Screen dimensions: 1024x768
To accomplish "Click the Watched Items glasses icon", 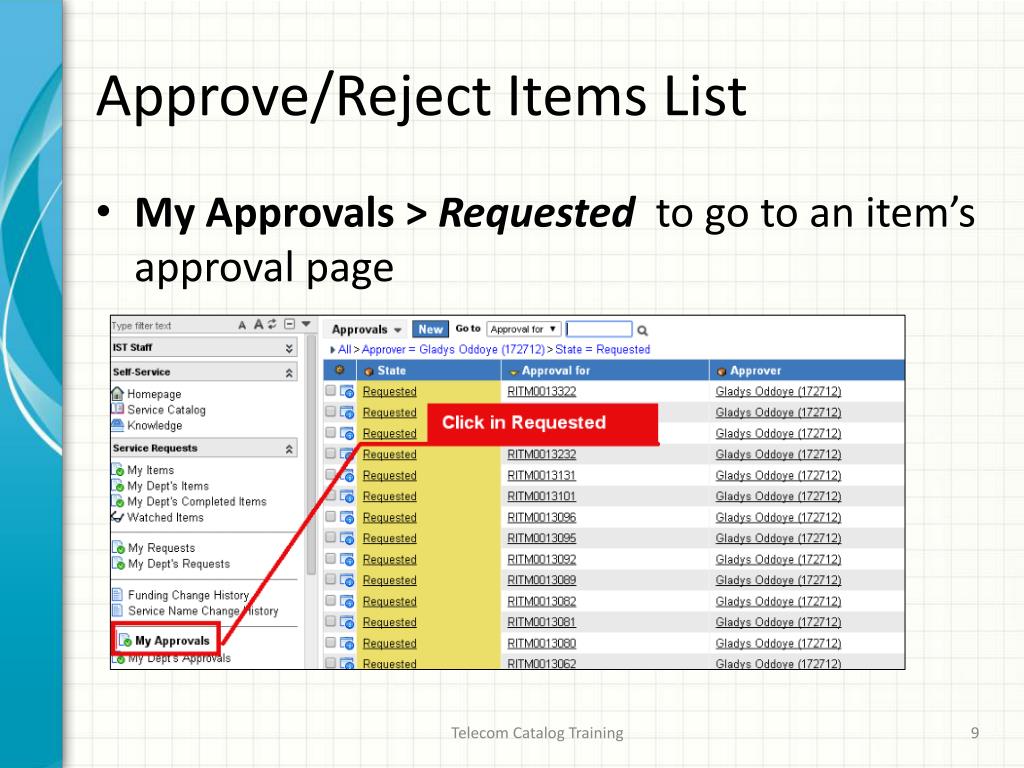I will [x=118, y=517].
